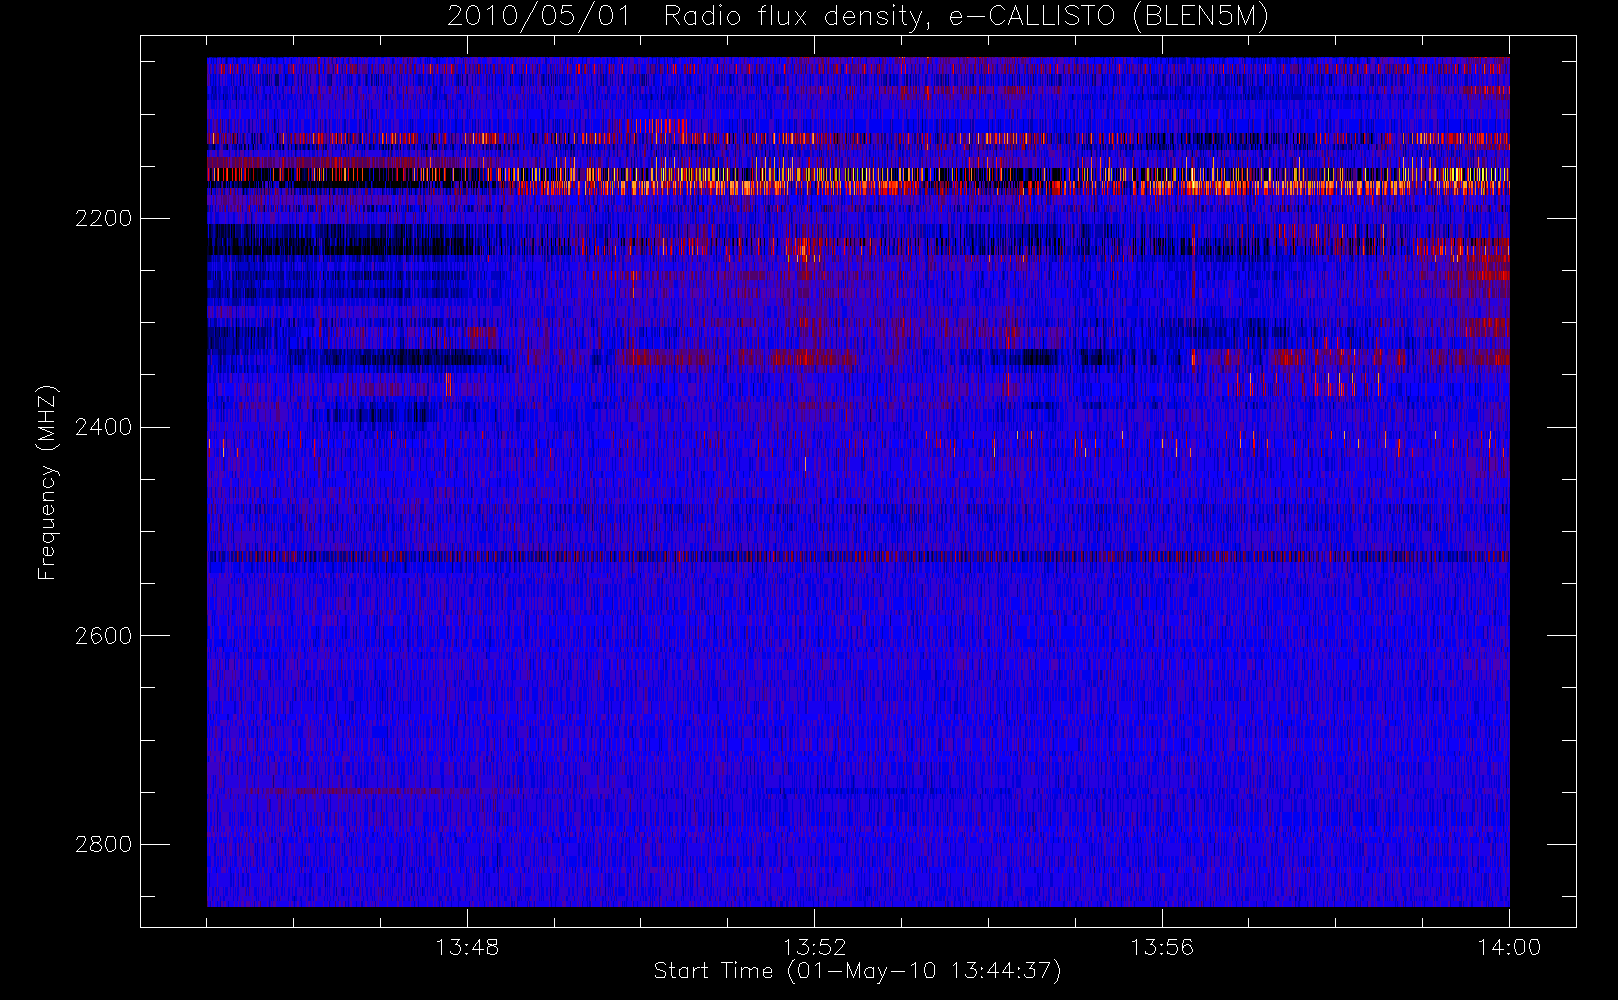Click the 2600 frequency tick label

coord(103,636)
